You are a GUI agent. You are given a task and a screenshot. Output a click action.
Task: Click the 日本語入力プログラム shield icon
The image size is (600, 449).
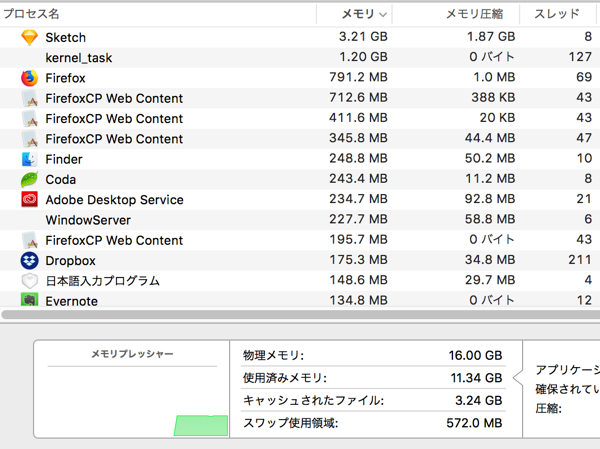[29, 281]
